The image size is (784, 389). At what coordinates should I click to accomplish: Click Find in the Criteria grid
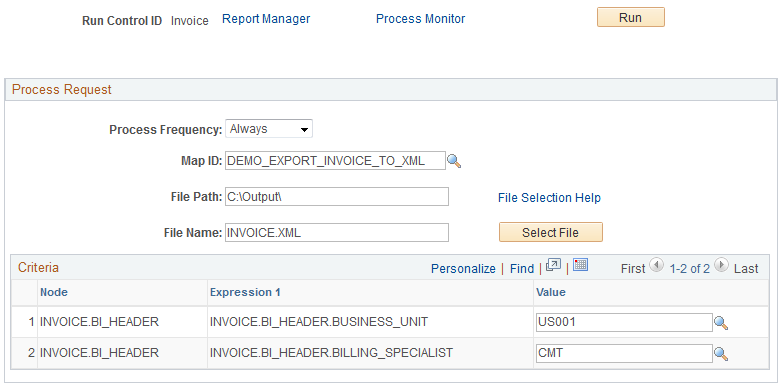coord(522,269)
